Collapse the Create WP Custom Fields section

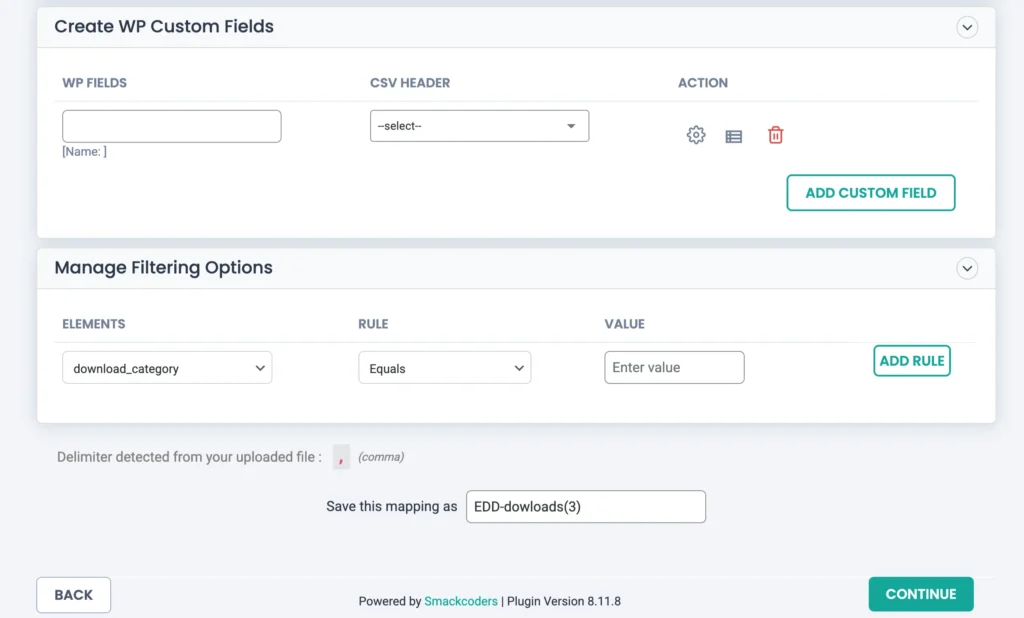[967, 27]
